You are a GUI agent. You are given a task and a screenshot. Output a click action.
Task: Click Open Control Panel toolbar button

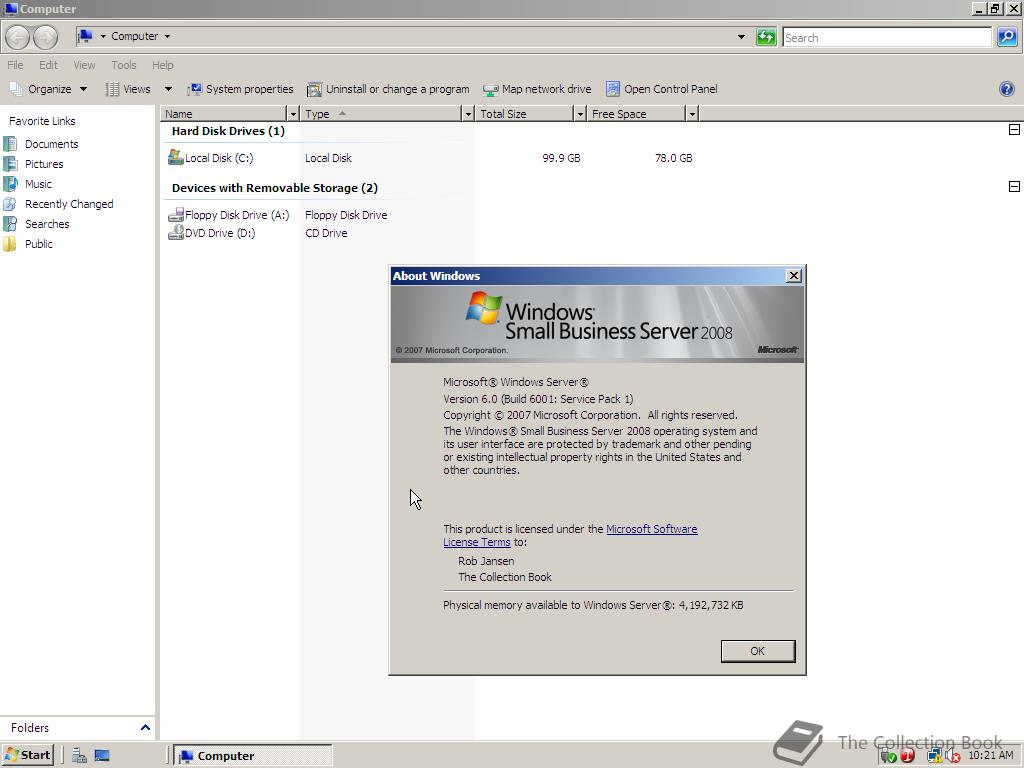[662, 89]
